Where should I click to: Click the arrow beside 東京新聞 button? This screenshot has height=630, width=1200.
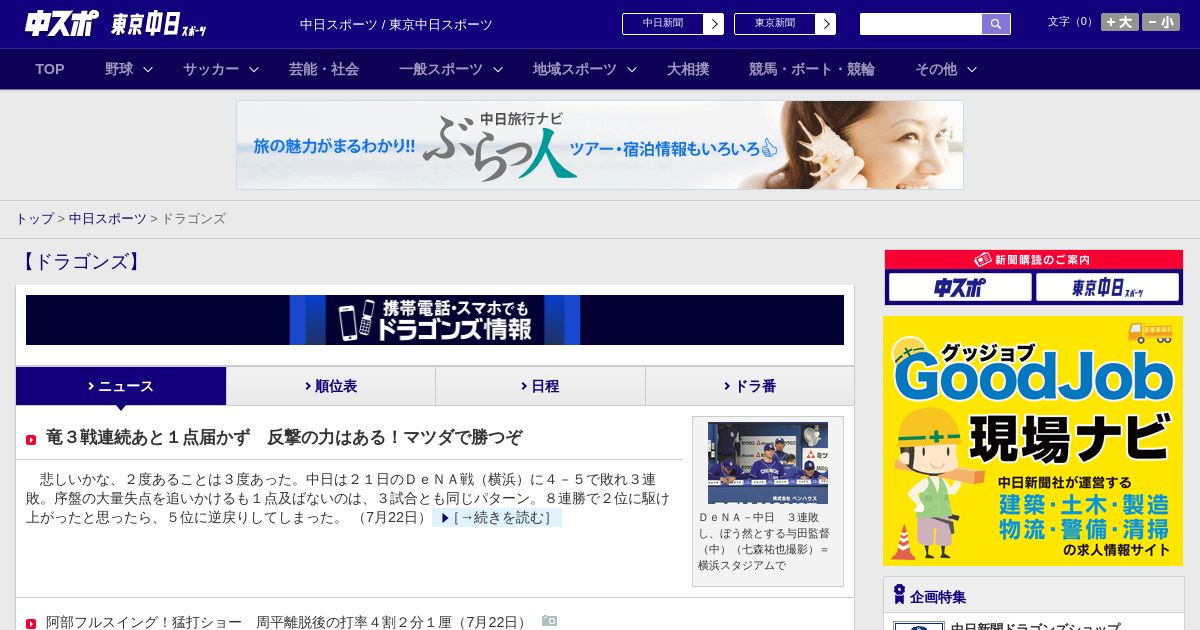click(x=825, y=24)
